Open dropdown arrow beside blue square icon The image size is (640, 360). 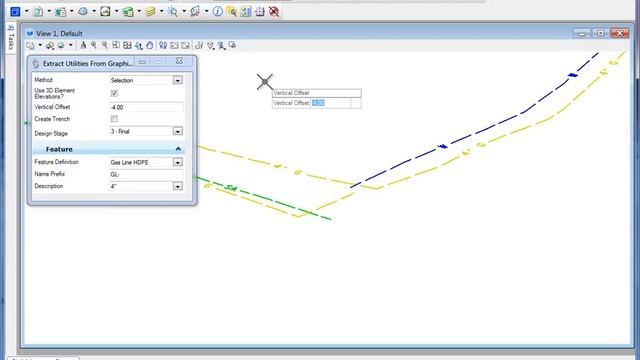(x=27, y=11)
